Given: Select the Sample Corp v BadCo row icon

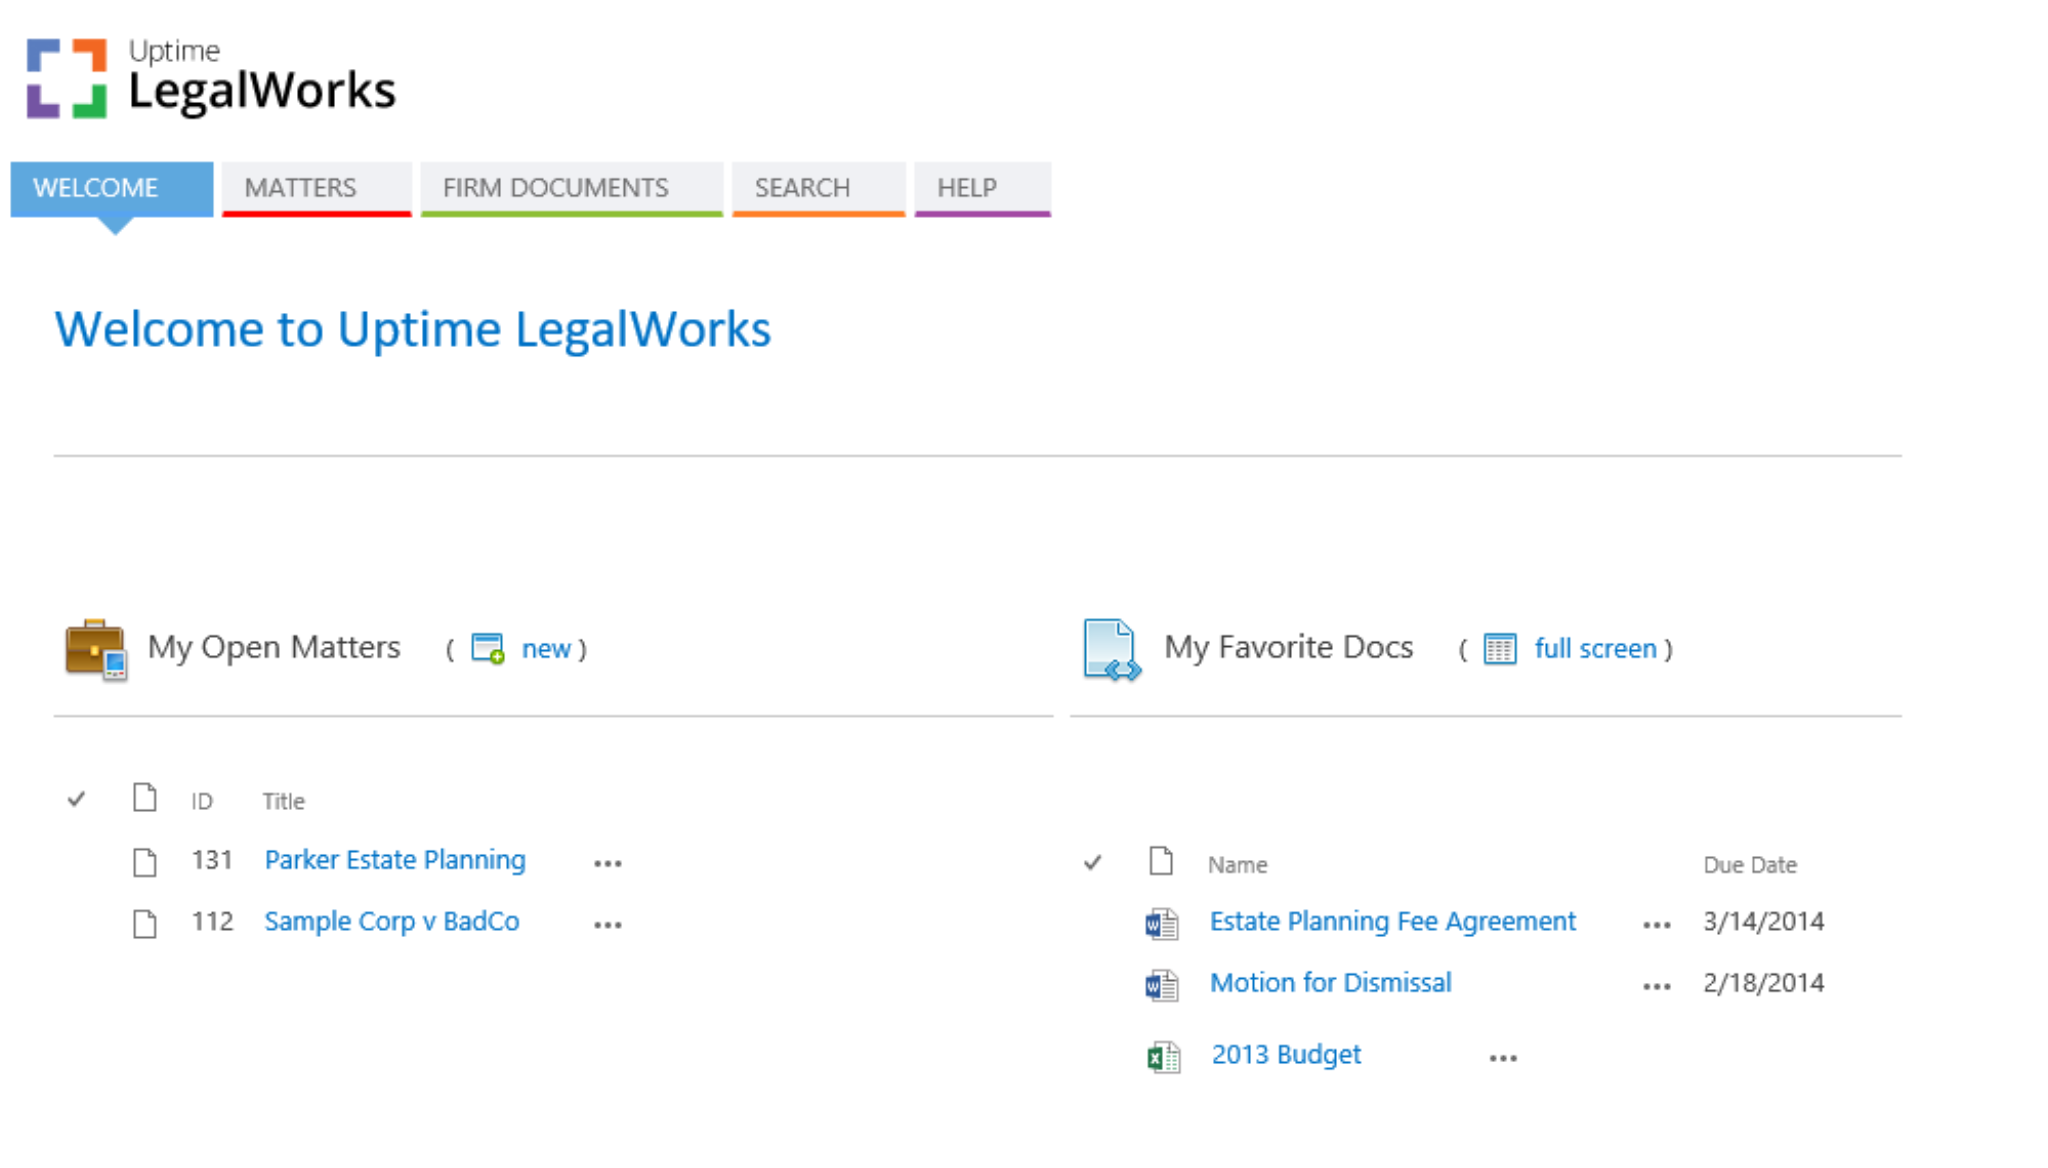Looking at the screenshot, I should pyautogui.click(x=143, y=923).
